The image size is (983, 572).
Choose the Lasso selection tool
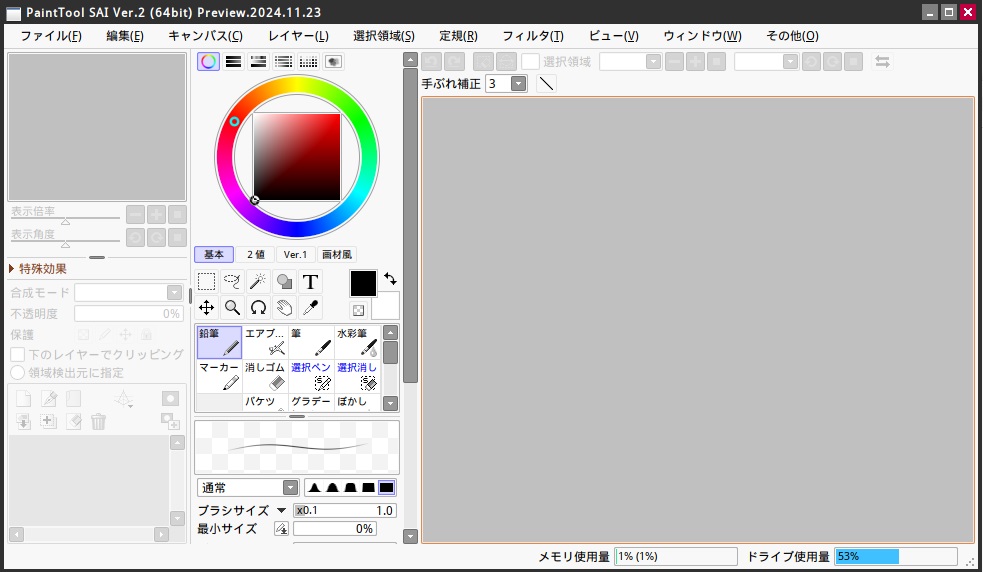tap(232, 281)
